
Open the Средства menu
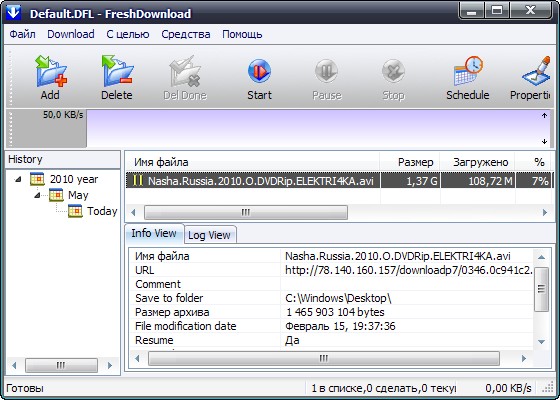point(186,34)
